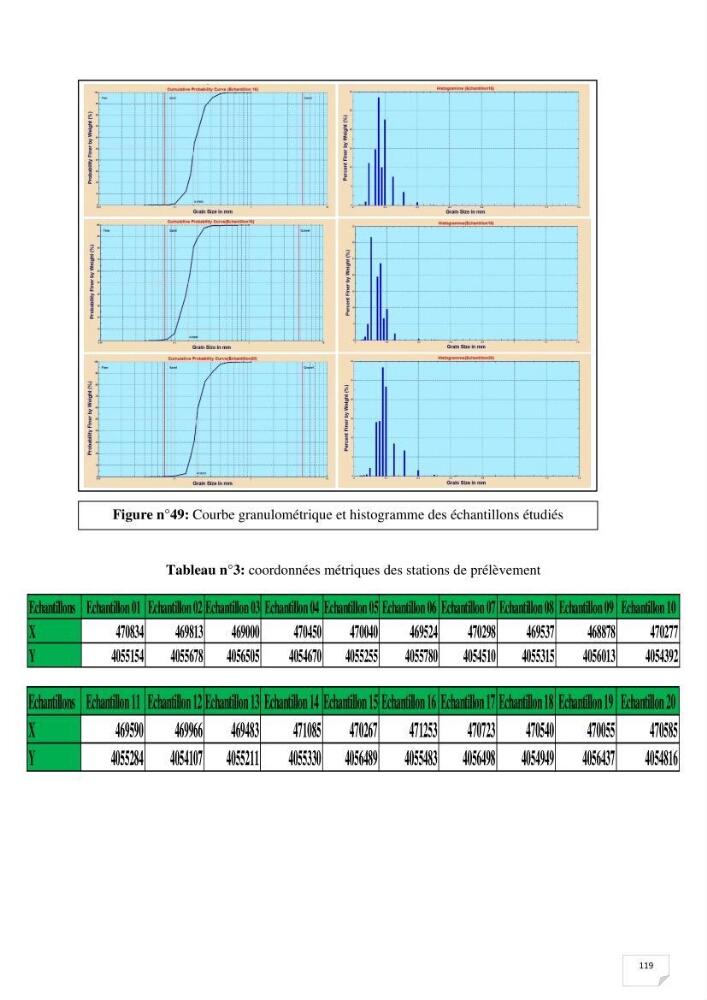This screenshot has width=707, height=1000.
Task: Select header cell Echantillon 08
Action: [x=527, y=607]
